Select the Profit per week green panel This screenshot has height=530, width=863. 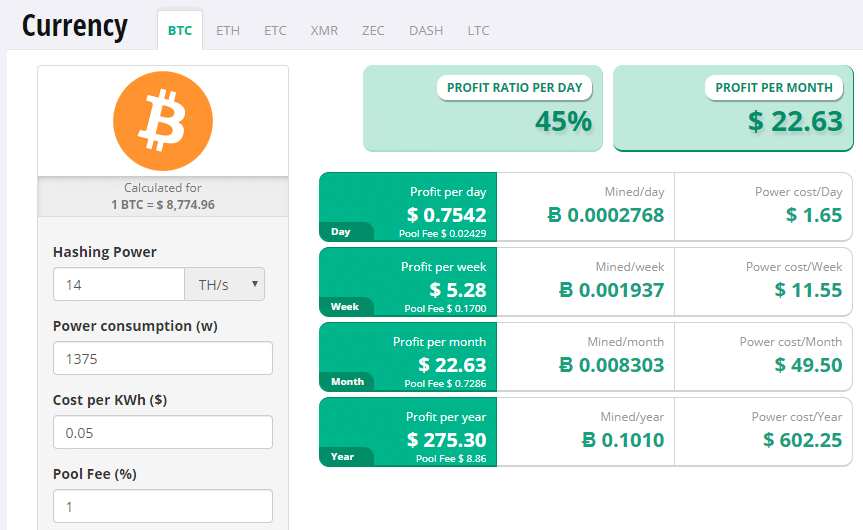(408, 282)
